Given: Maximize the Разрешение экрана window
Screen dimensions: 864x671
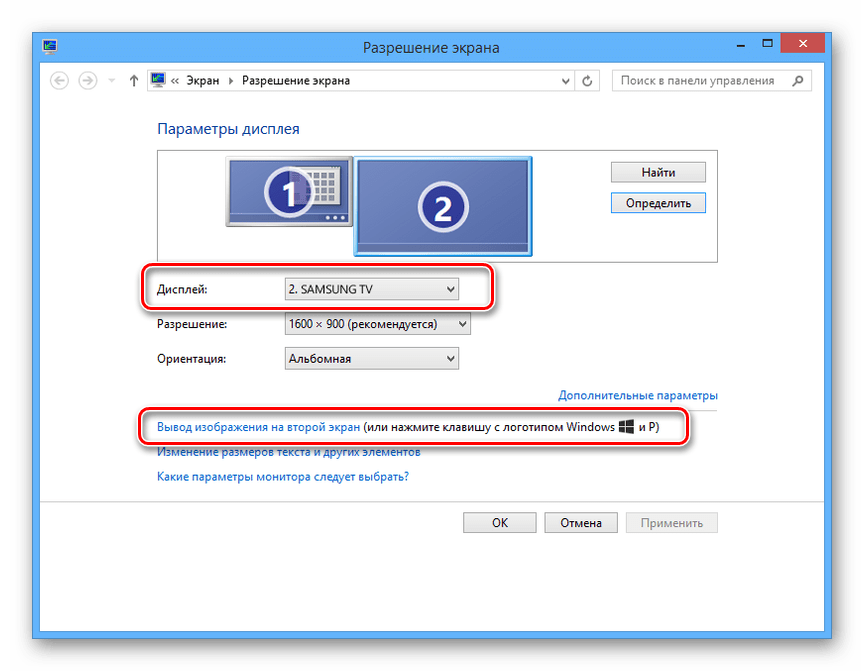Looking at the screenshot, I should pos(768,43).
